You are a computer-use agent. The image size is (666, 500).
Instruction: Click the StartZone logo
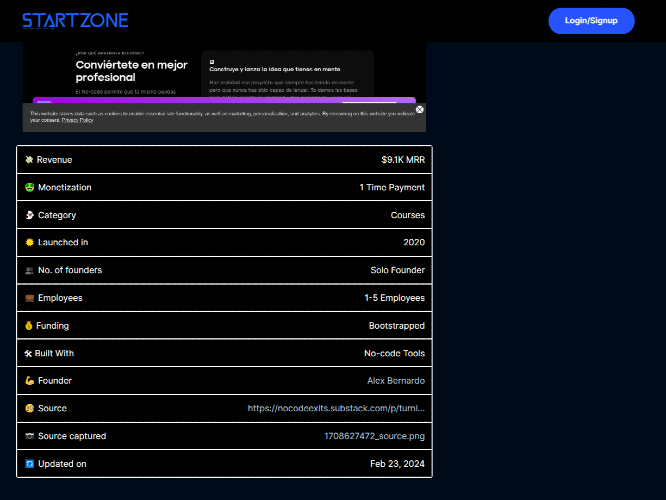(x=75, y=20)
